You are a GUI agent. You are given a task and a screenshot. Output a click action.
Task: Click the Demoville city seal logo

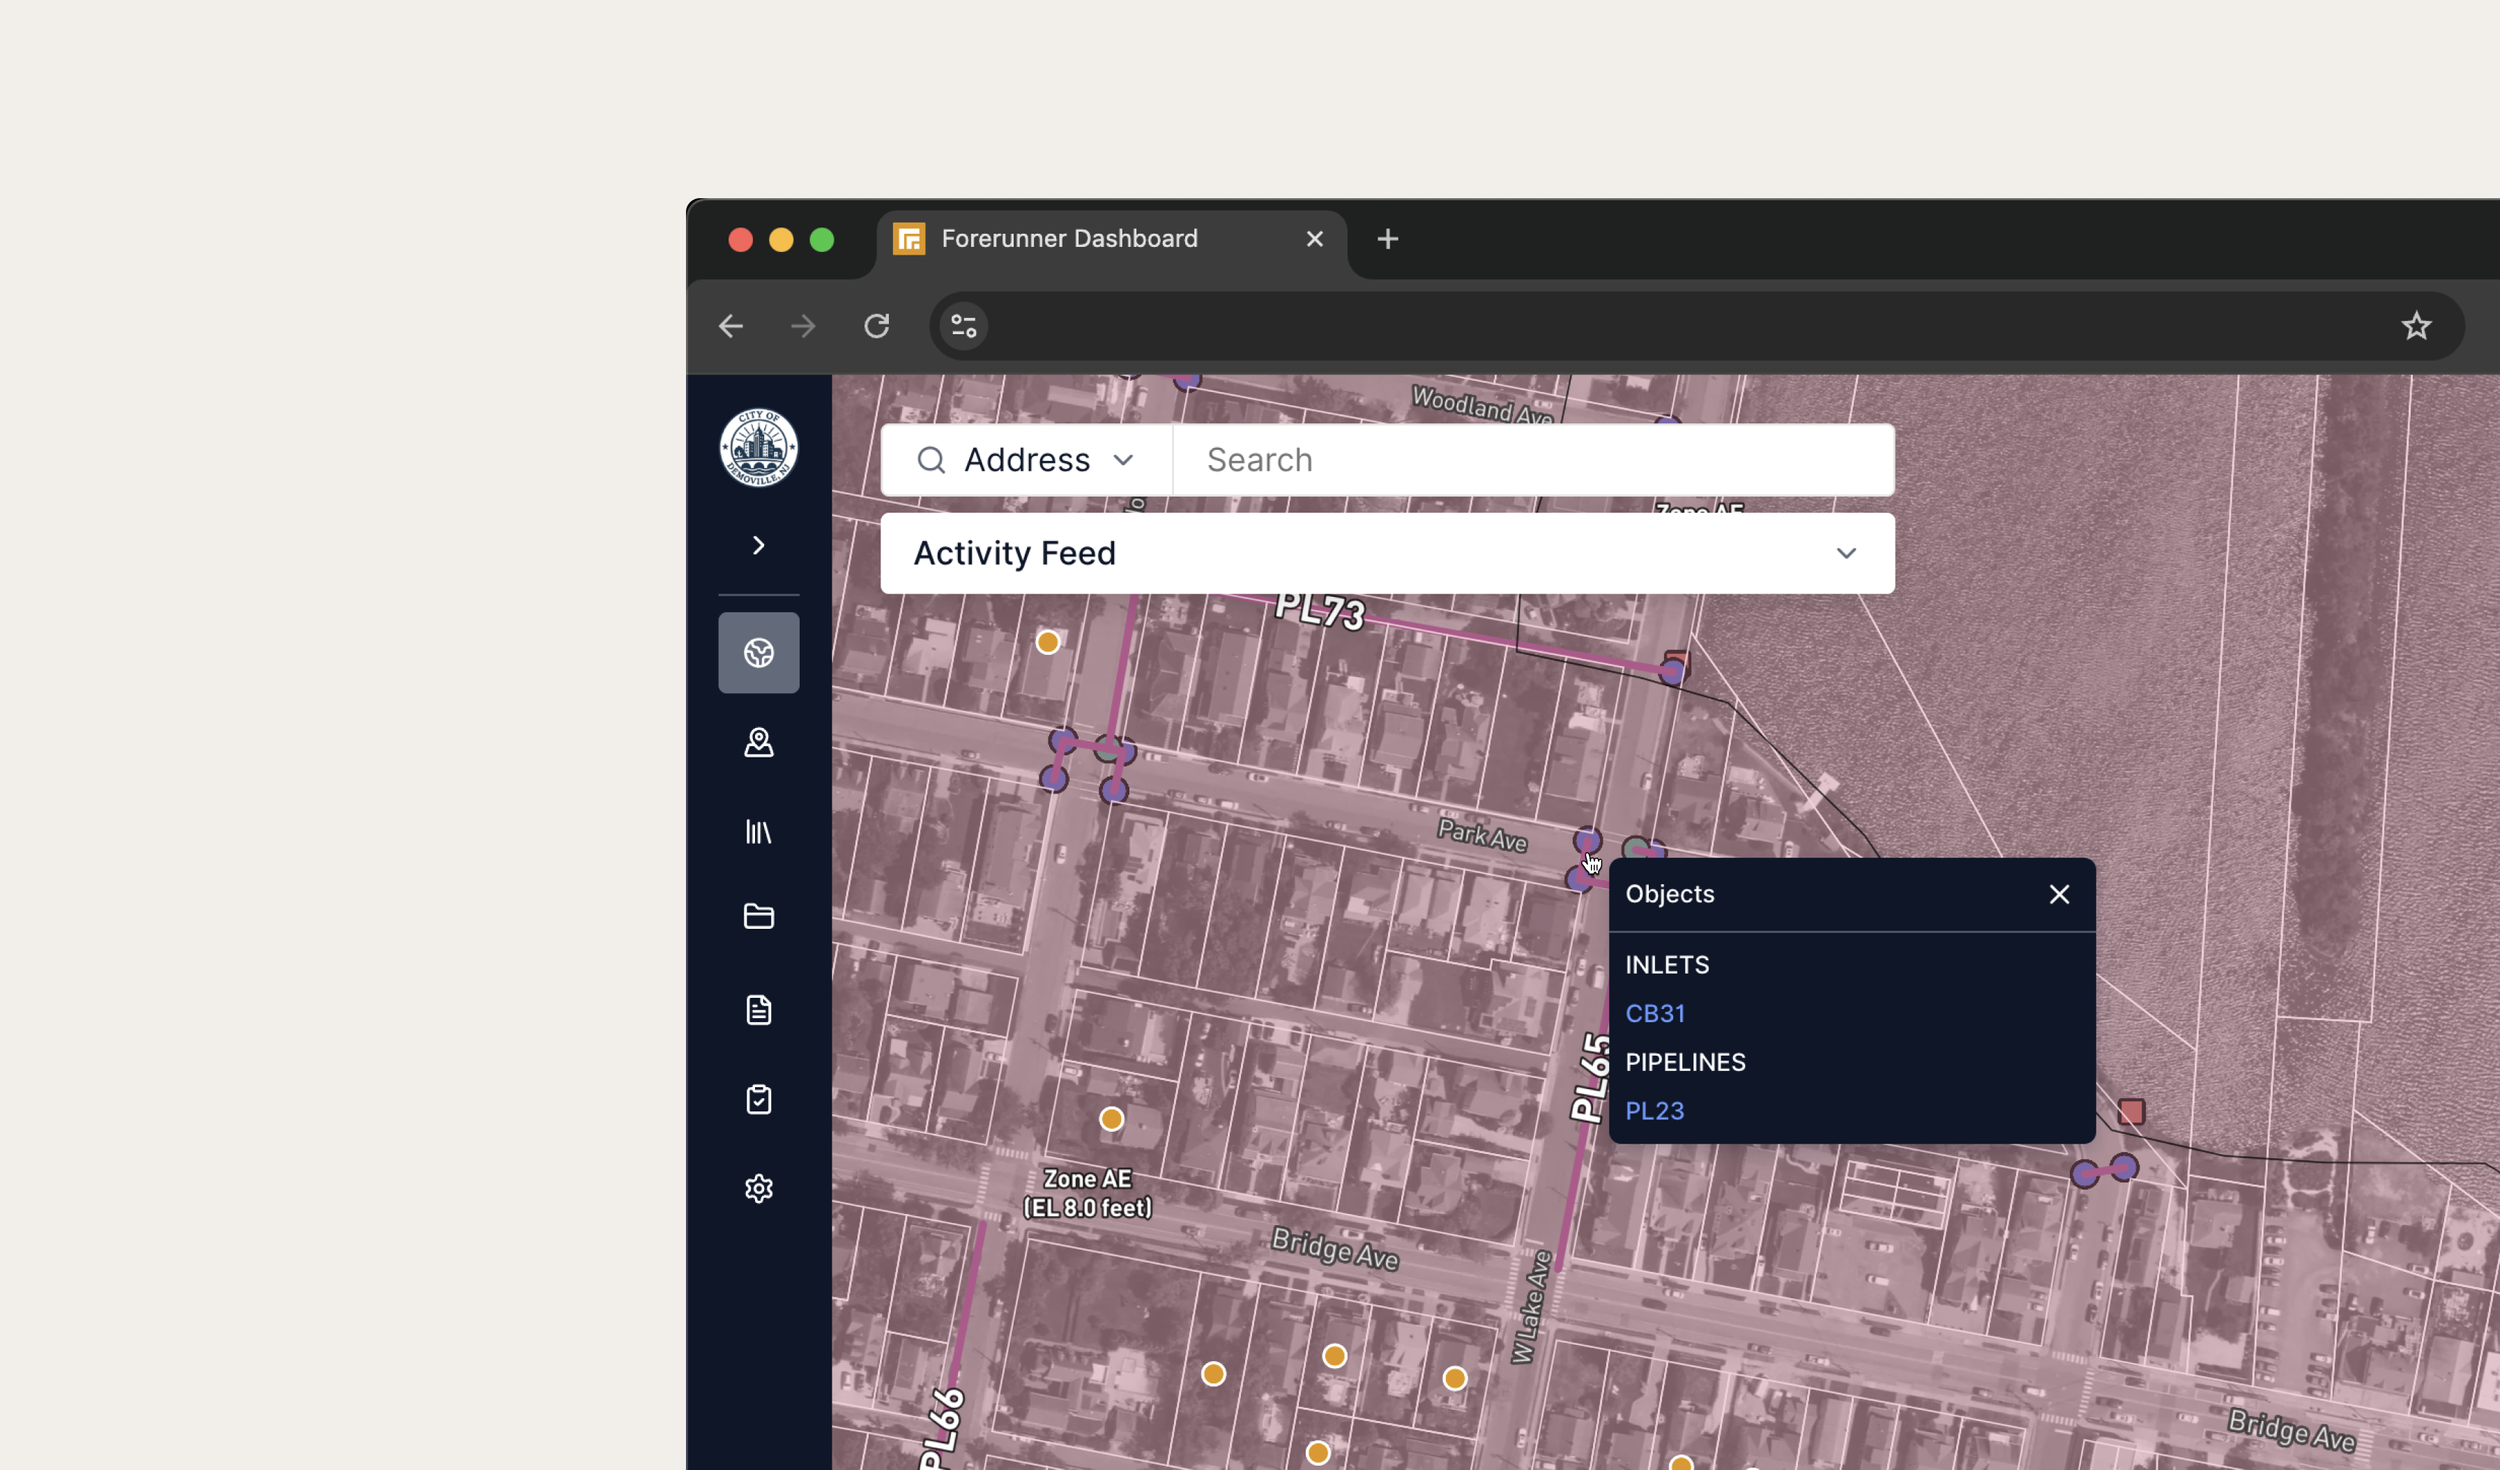(x=758, y=447)
